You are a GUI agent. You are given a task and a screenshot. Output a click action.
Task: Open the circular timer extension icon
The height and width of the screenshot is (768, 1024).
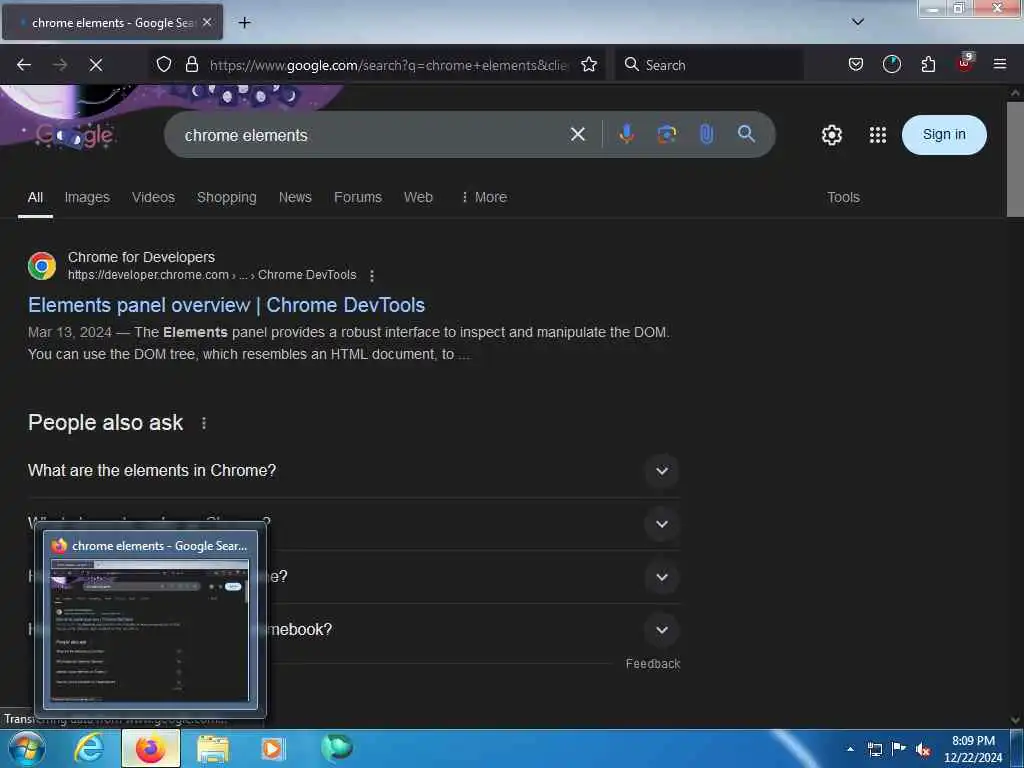891,64
